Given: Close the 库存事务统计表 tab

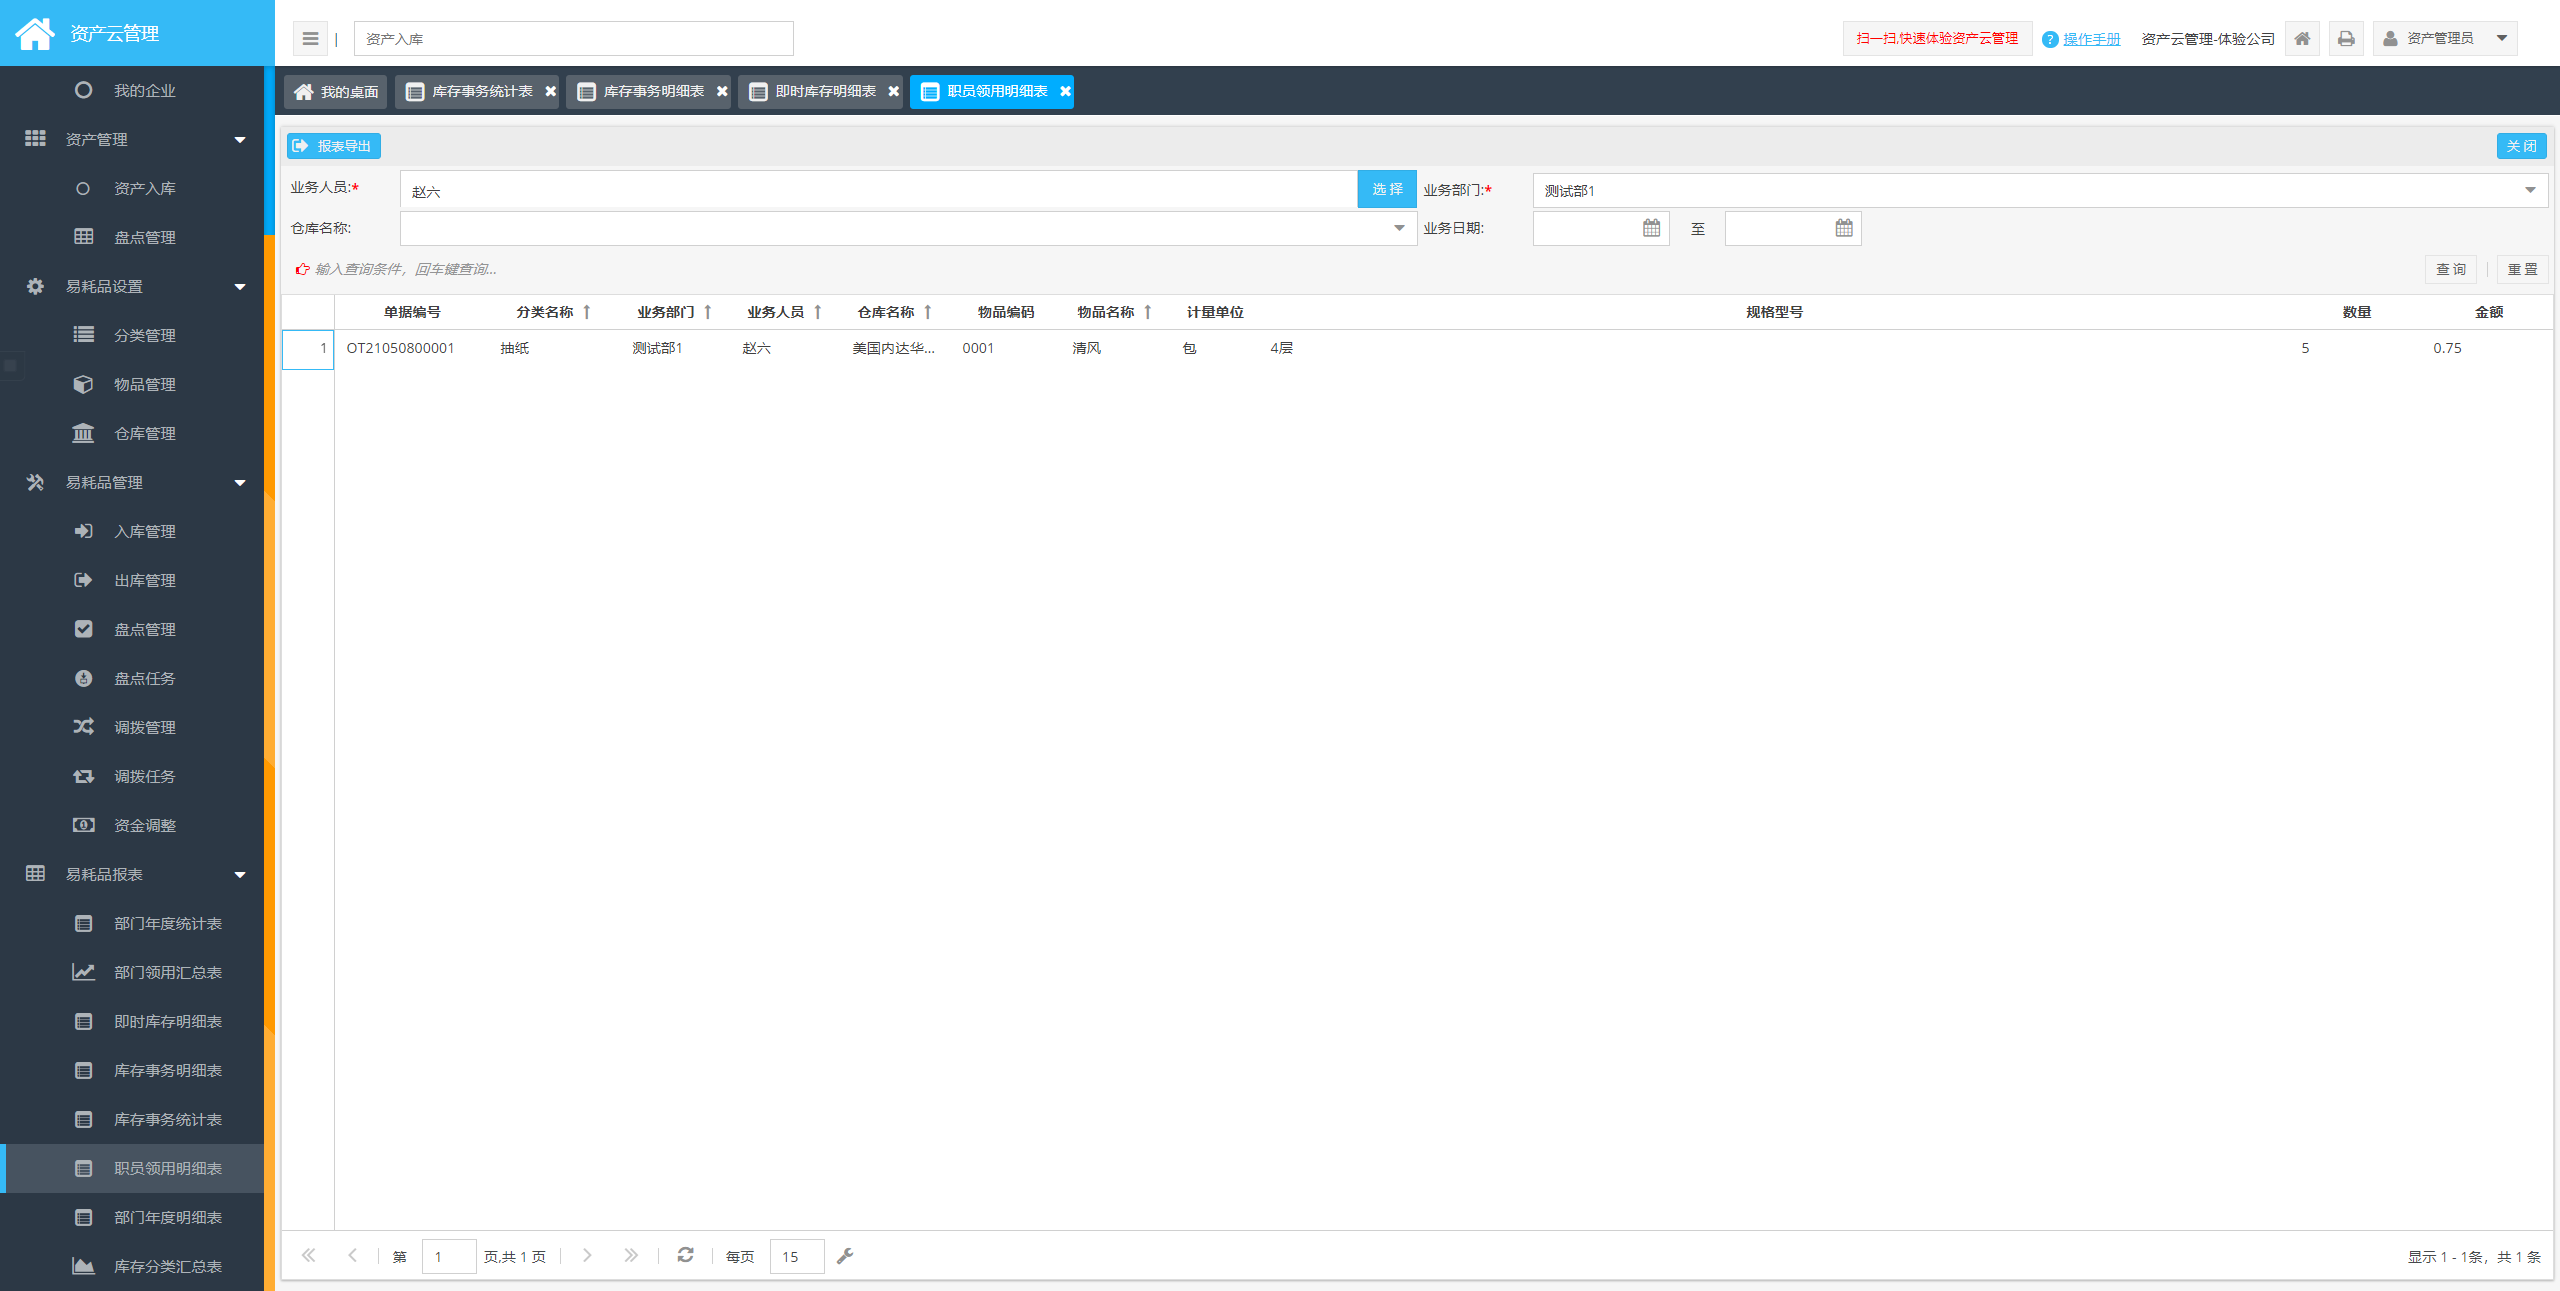Looking at the screenshot, I should pyautogui.click(x=550, y=91).
